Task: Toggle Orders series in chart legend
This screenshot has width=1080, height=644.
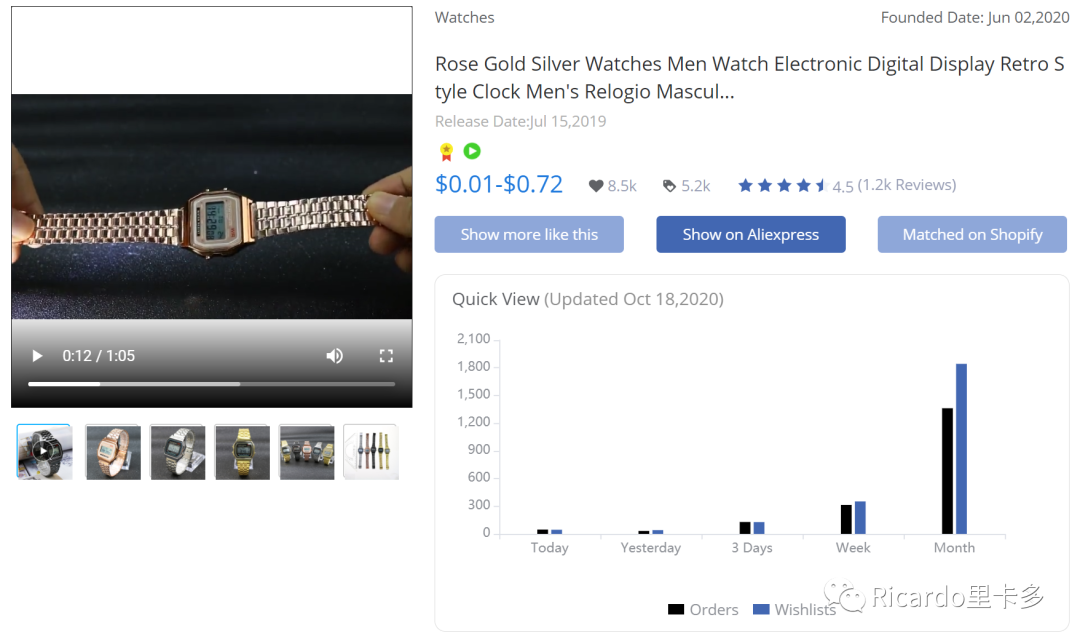Action: click(x=703, y=610)
